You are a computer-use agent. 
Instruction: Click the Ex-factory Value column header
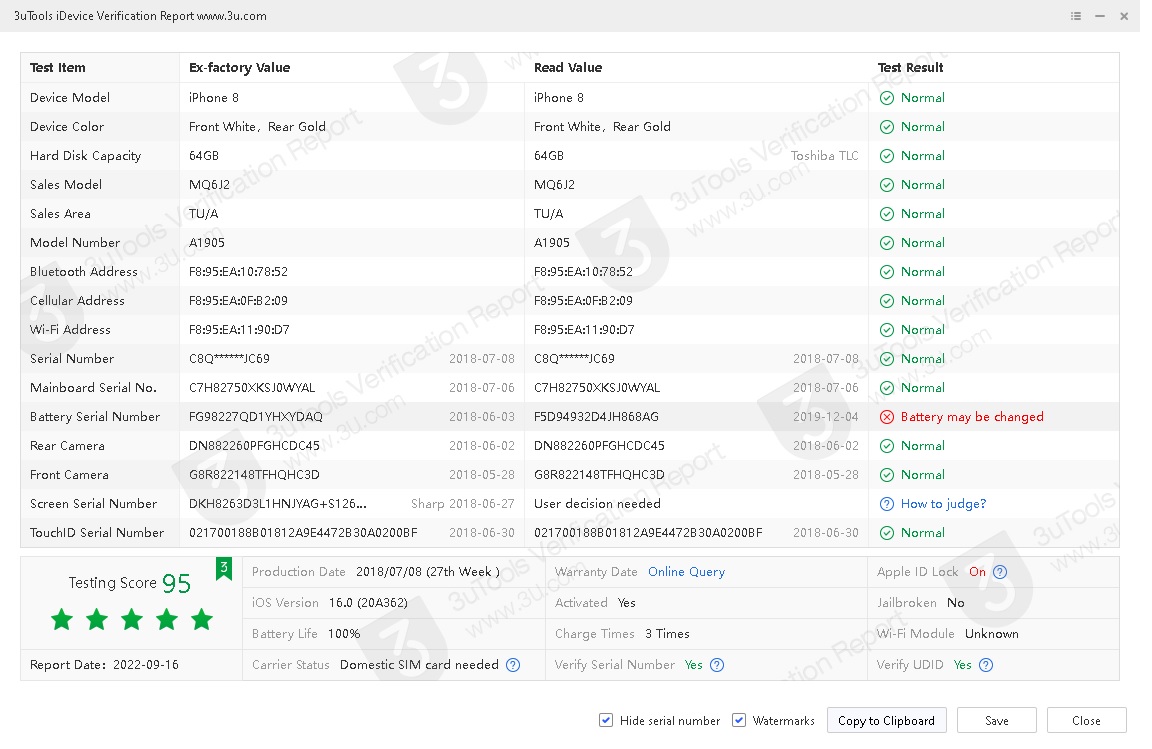pos(240,68)
